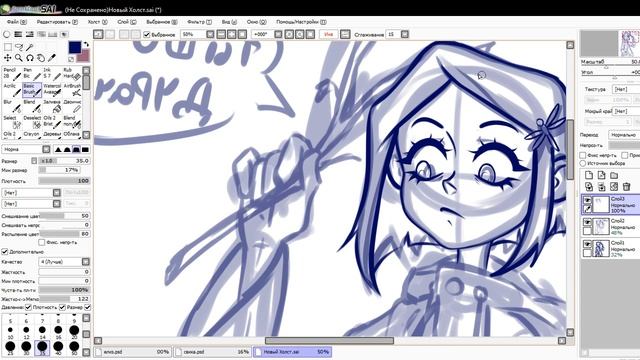The height and width of the screenshot is (360, 640).
Task: Click the horizontal canvas scrollbar
Action: pyautogui.click(x=329, y=340)
